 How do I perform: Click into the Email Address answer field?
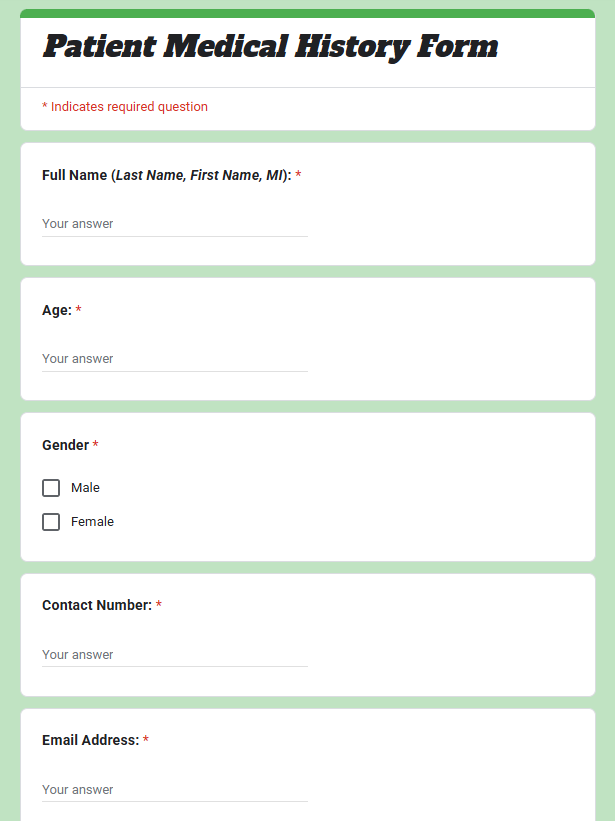point(175,790)
